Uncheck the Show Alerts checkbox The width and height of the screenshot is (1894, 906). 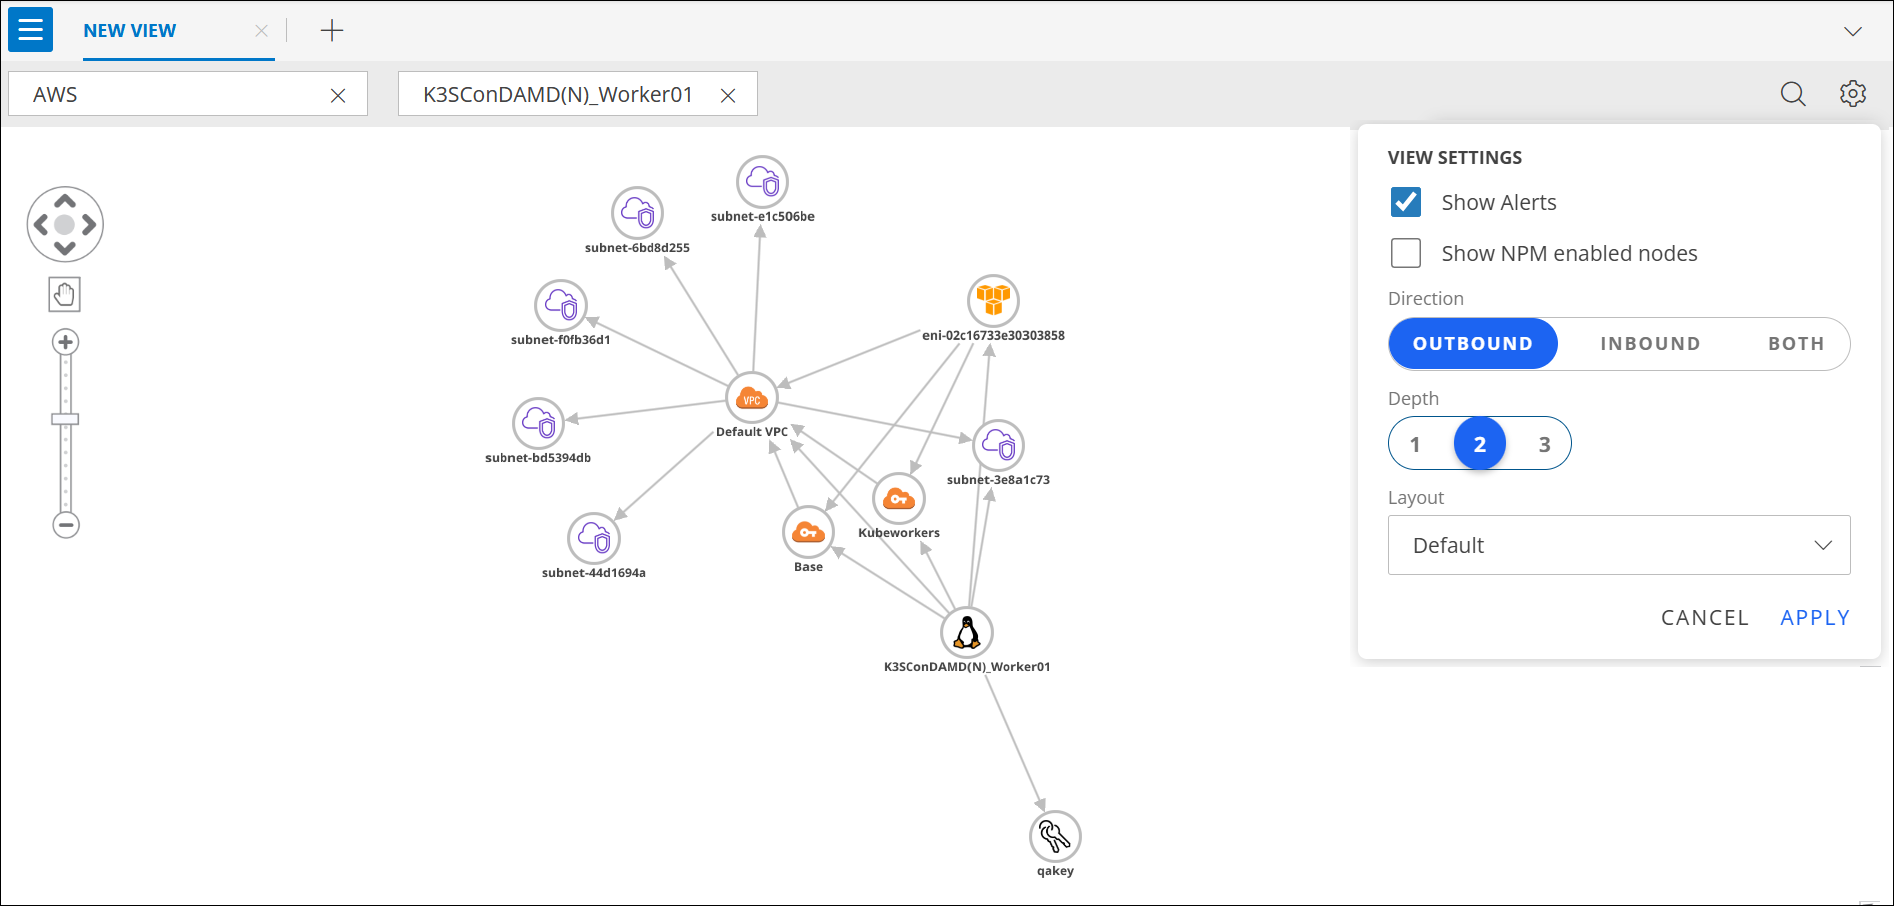1406,202
